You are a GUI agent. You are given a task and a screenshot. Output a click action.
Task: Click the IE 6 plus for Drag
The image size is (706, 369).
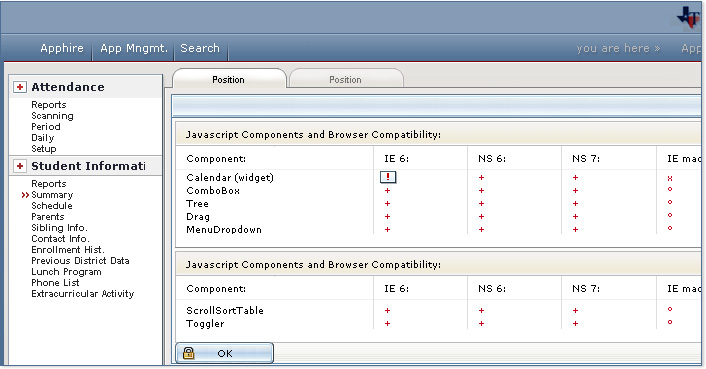tap(387, 217)
